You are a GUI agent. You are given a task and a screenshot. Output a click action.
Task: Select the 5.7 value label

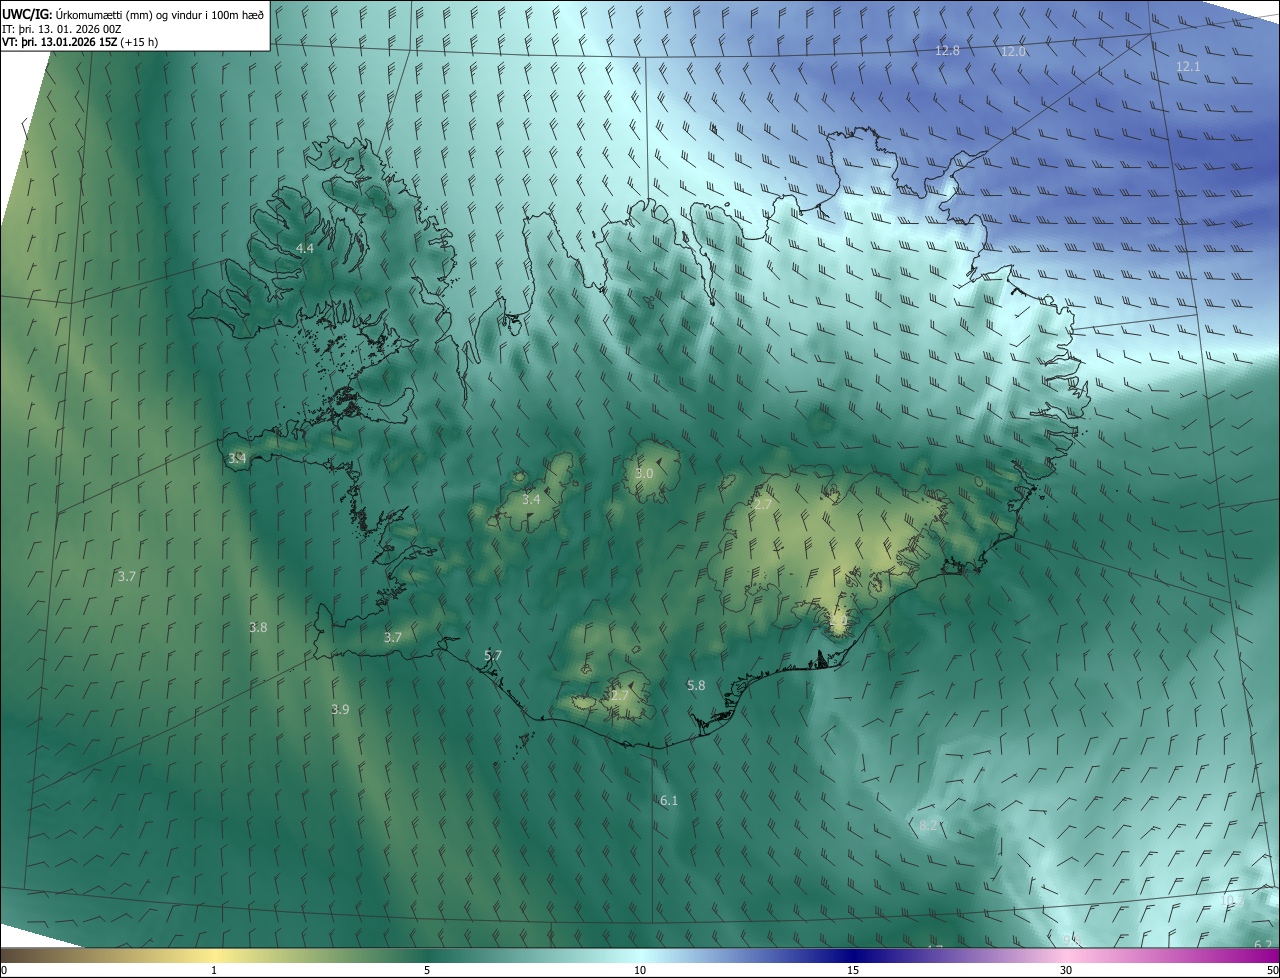pos(492,655)
